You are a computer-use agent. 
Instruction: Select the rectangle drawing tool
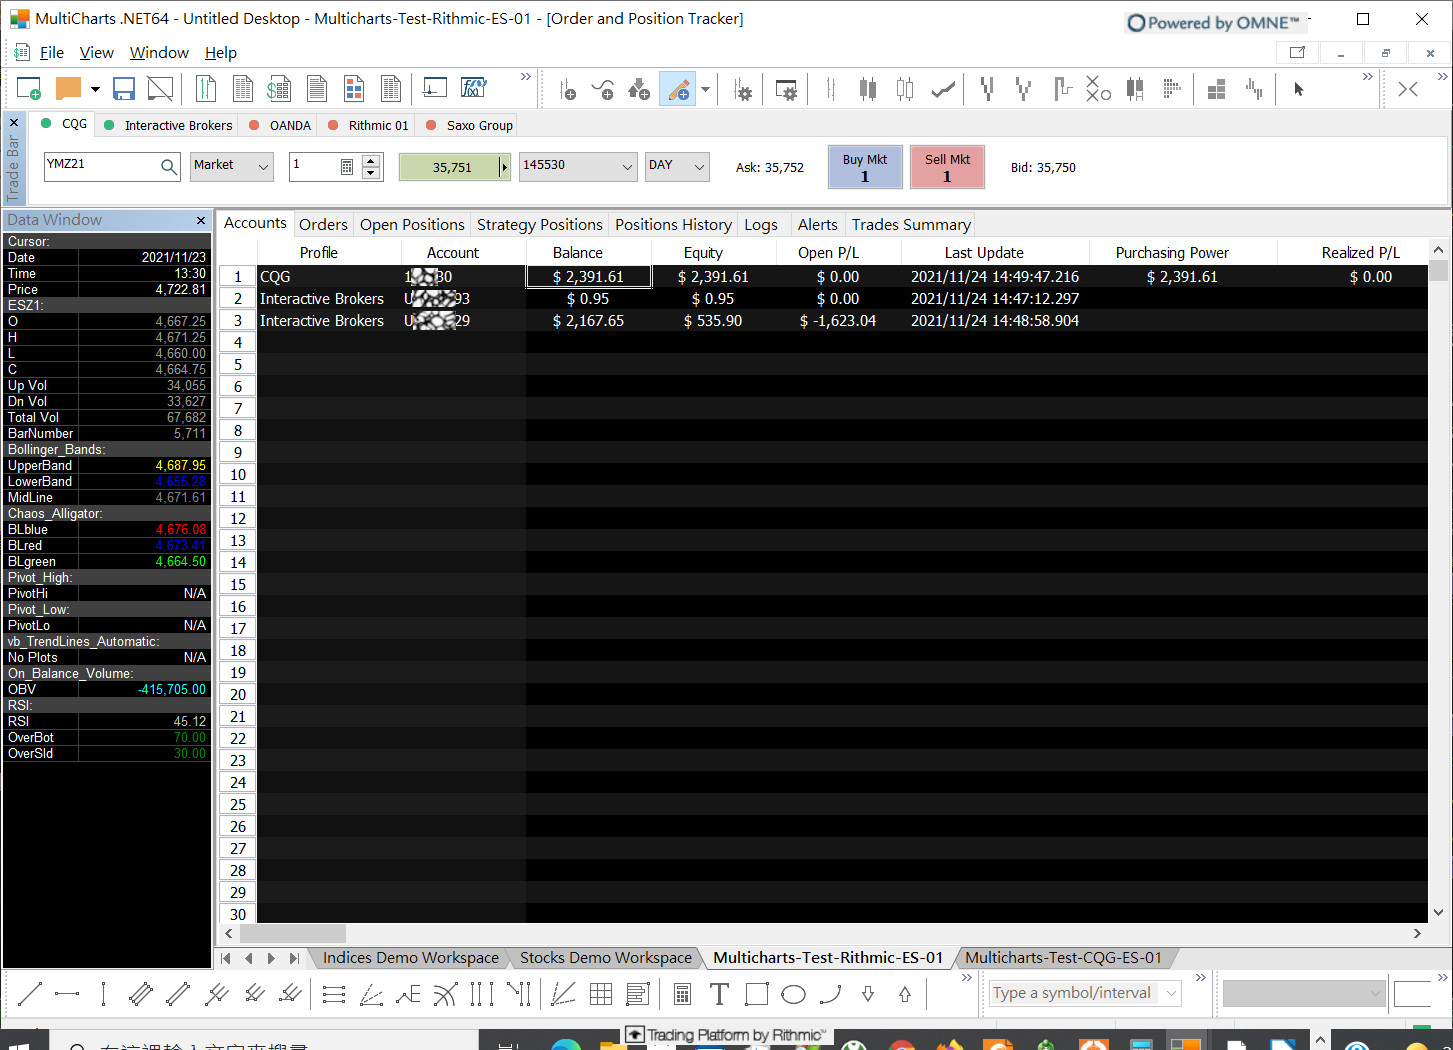[757, 994]
